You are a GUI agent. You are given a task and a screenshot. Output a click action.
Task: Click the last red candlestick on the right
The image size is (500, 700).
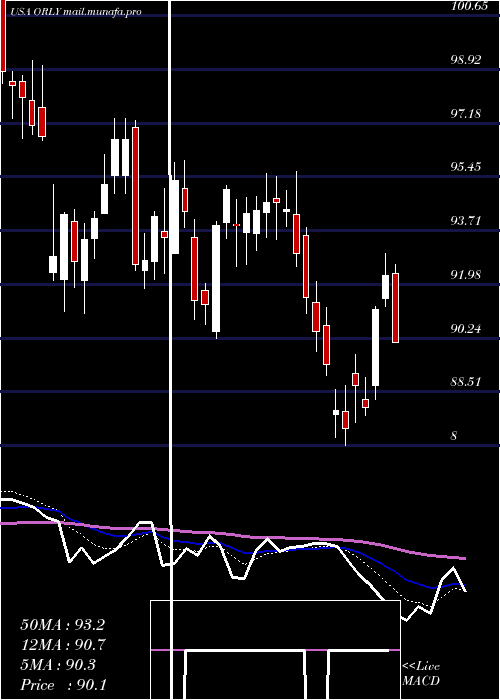395,308
